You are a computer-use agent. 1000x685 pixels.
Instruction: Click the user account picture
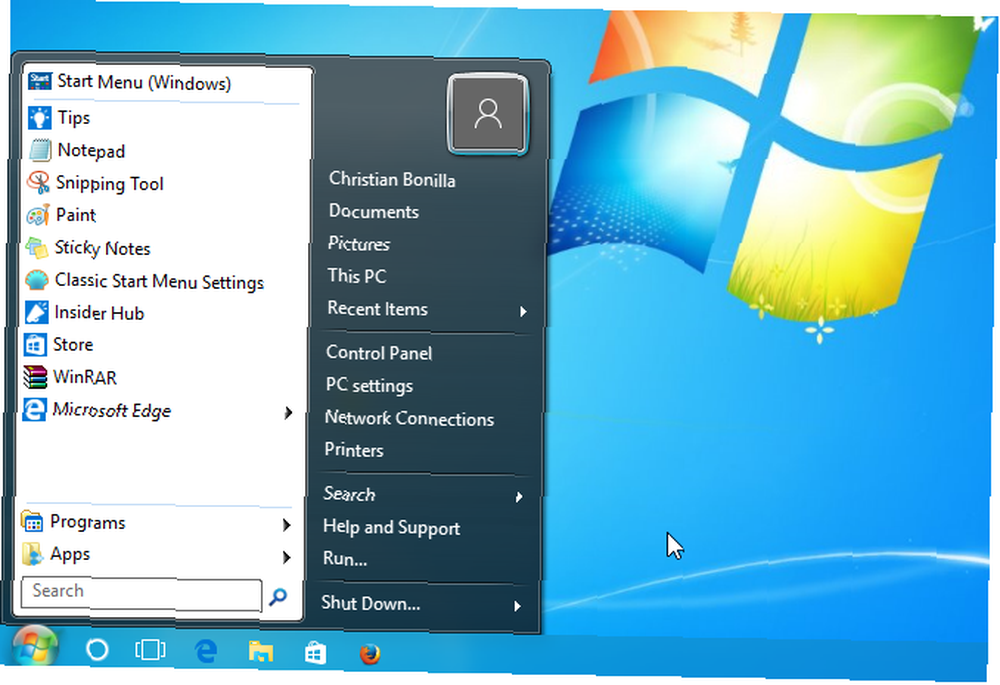(x=488, y=115)
